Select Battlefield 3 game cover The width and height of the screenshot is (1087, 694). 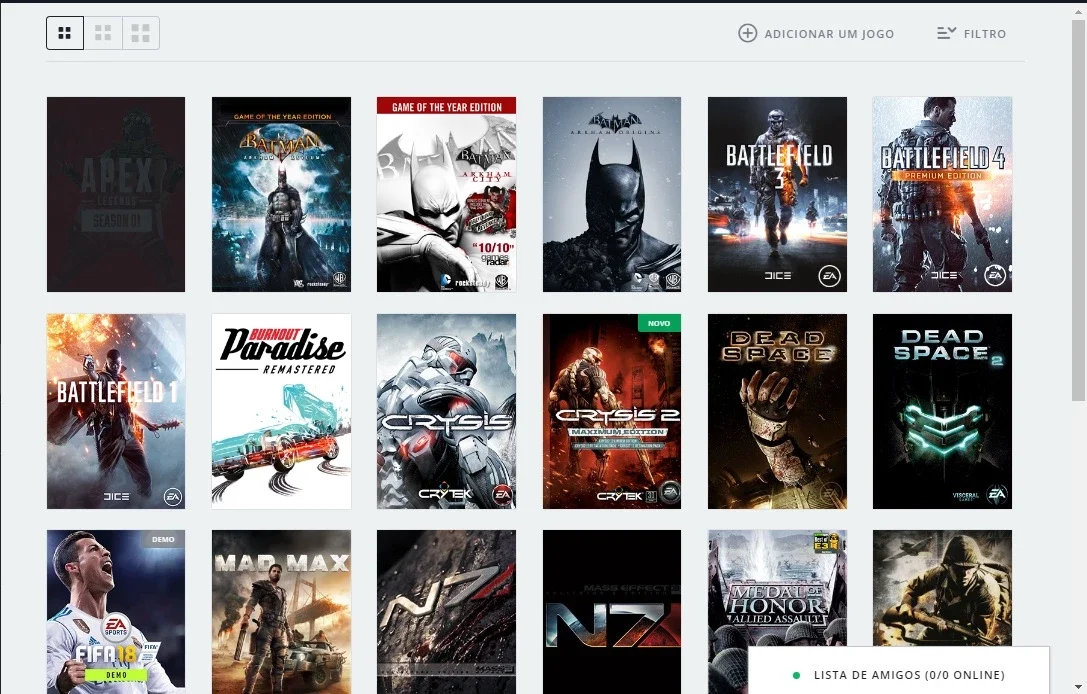777,194
